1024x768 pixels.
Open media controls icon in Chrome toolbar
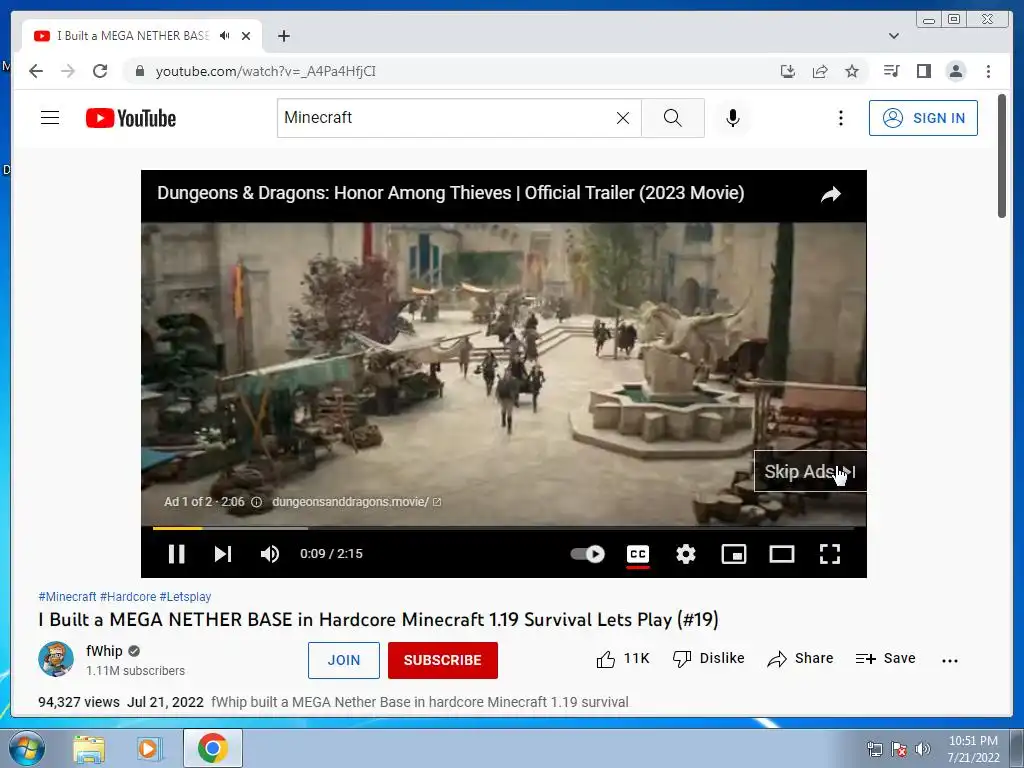click(x=891, y=71)
